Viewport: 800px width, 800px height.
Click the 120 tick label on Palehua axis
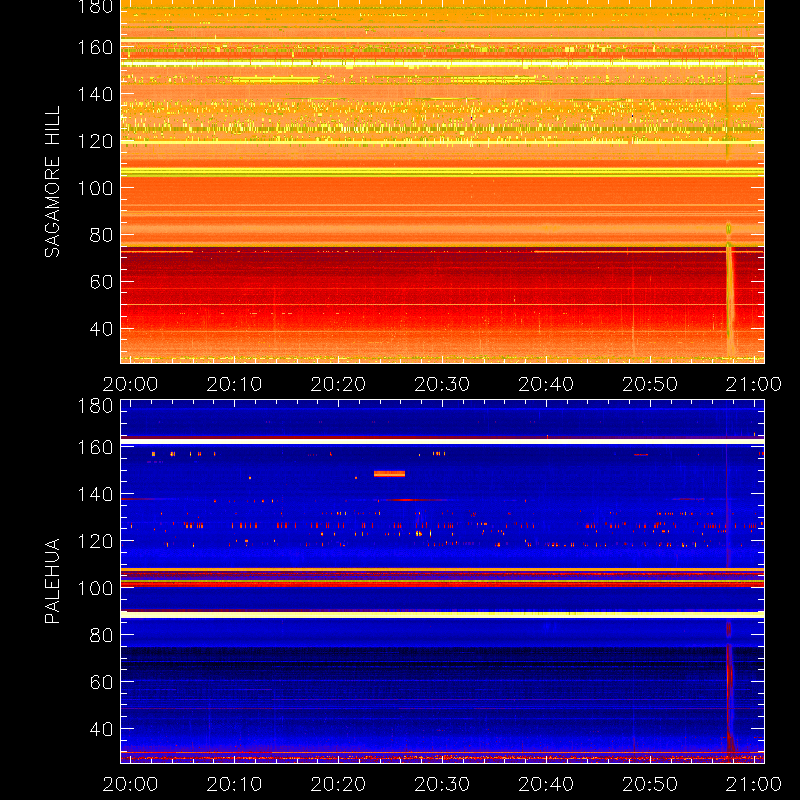95,541
